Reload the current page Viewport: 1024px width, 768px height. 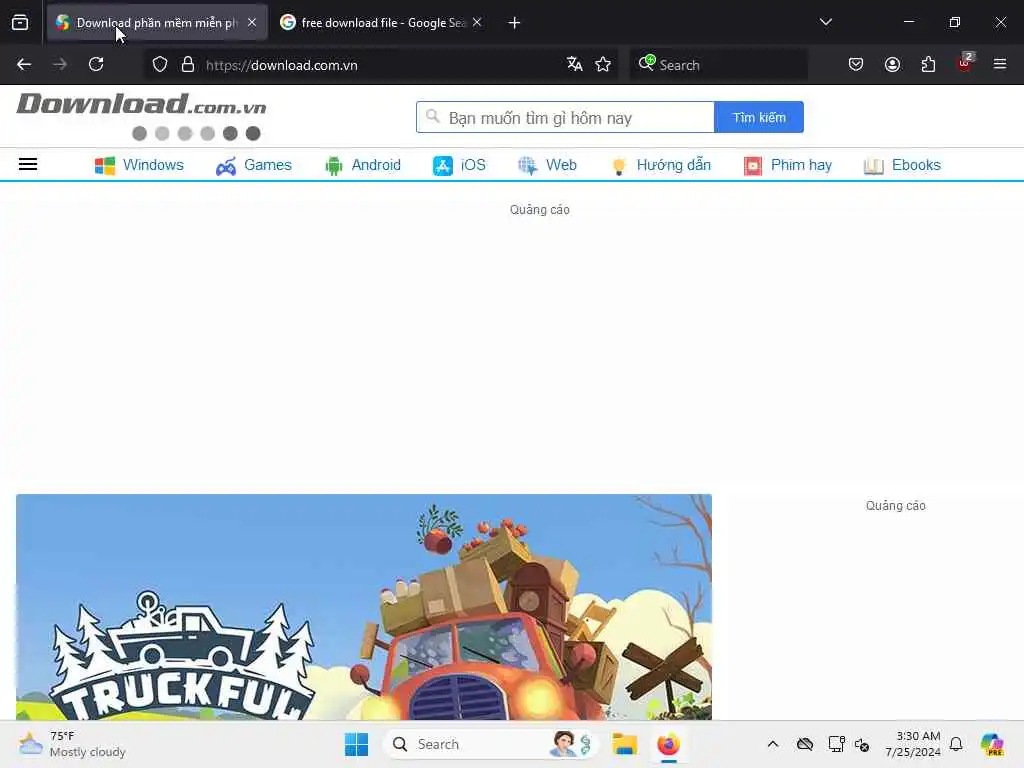pos(96,65)
